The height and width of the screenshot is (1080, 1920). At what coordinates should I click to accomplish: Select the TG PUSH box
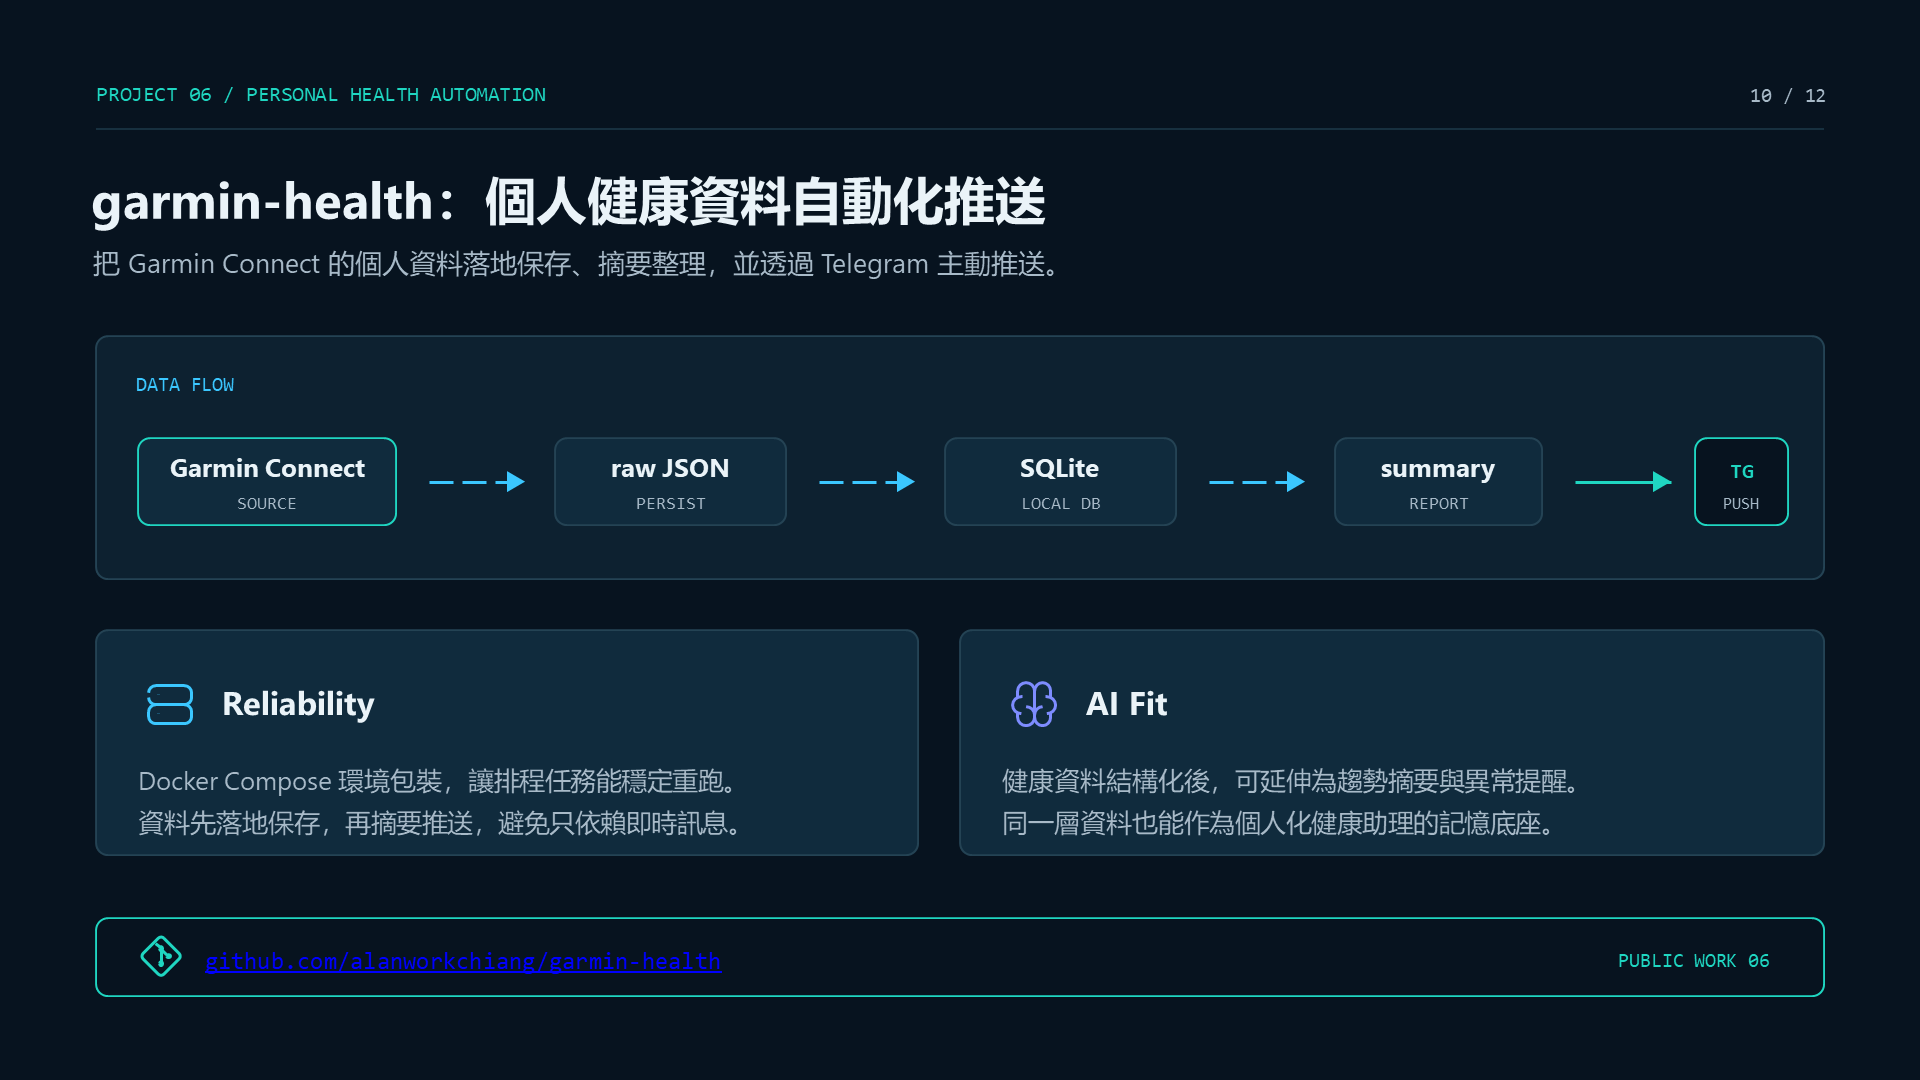pyautogui.click(x=1741, y=482)
